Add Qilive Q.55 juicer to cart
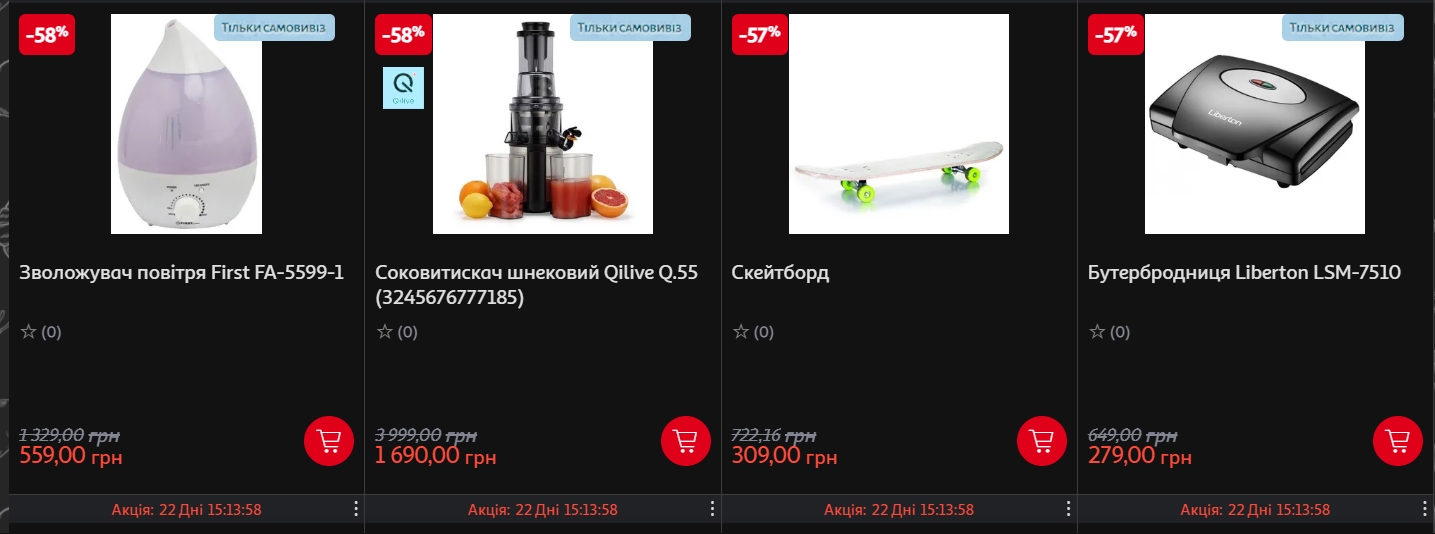 pyautogui.click(x=685, y=440)
